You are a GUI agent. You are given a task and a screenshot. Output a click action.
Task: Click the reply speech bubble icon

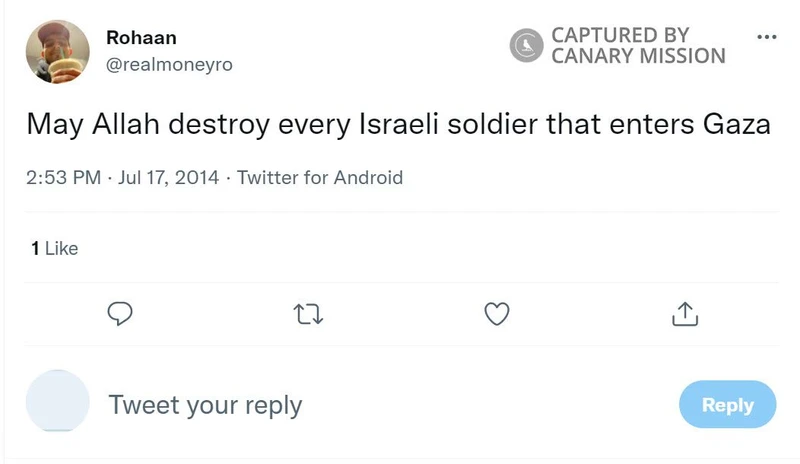pyautogui.click(x=120, y=315)
